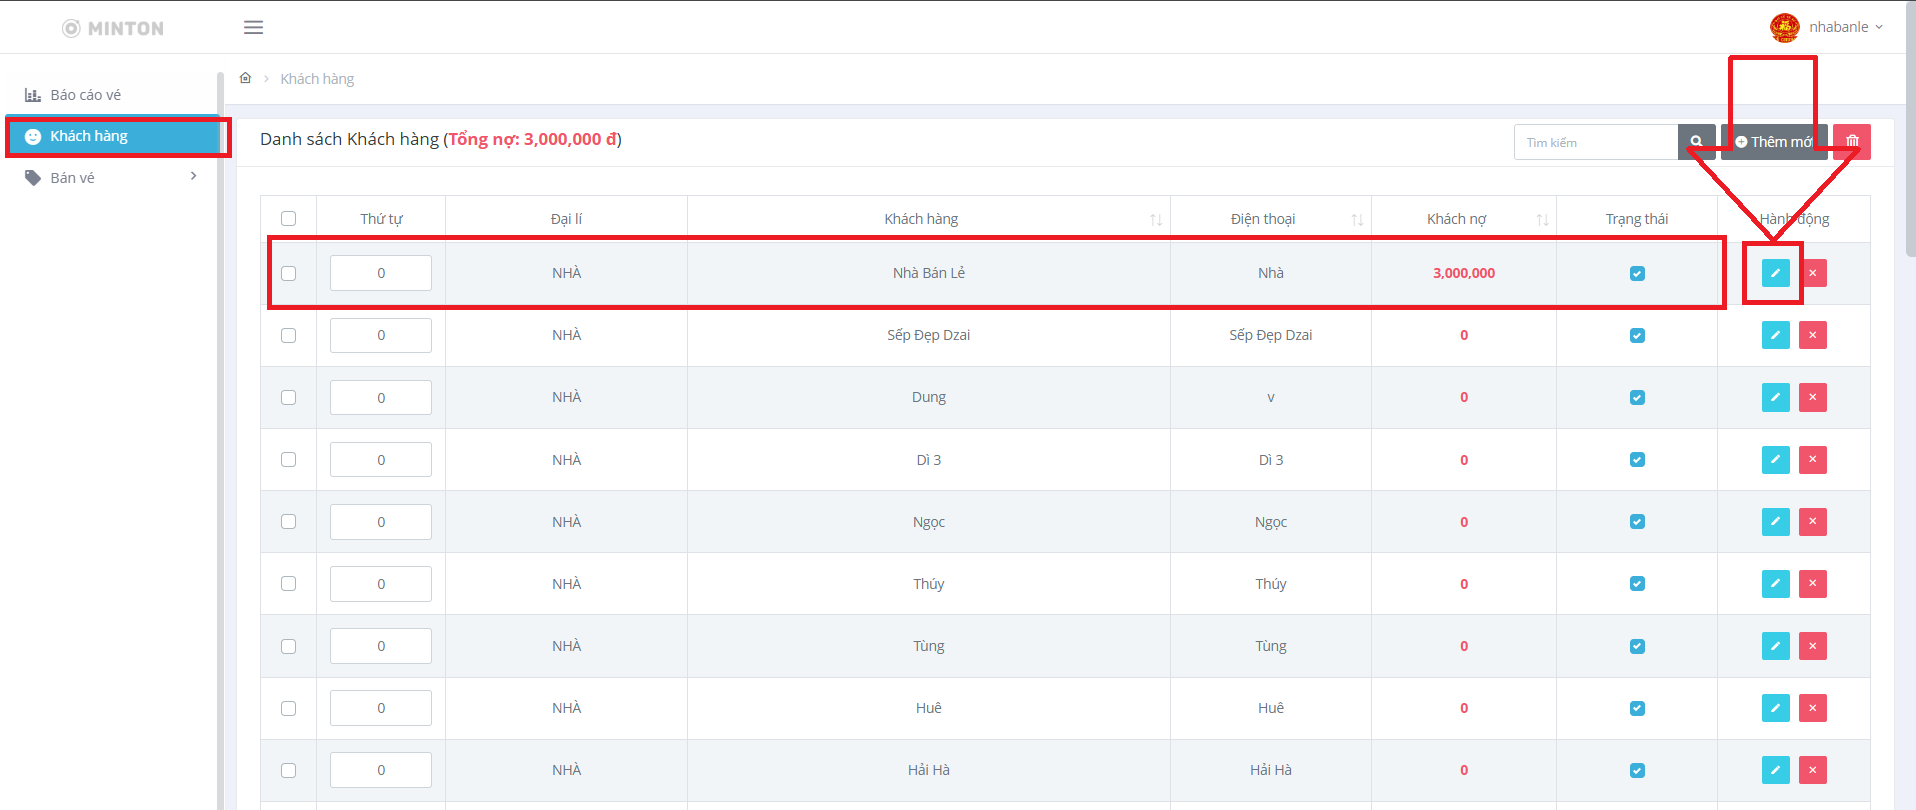Toggle the select-all checkbox in table header

click(x=289, y=219)
